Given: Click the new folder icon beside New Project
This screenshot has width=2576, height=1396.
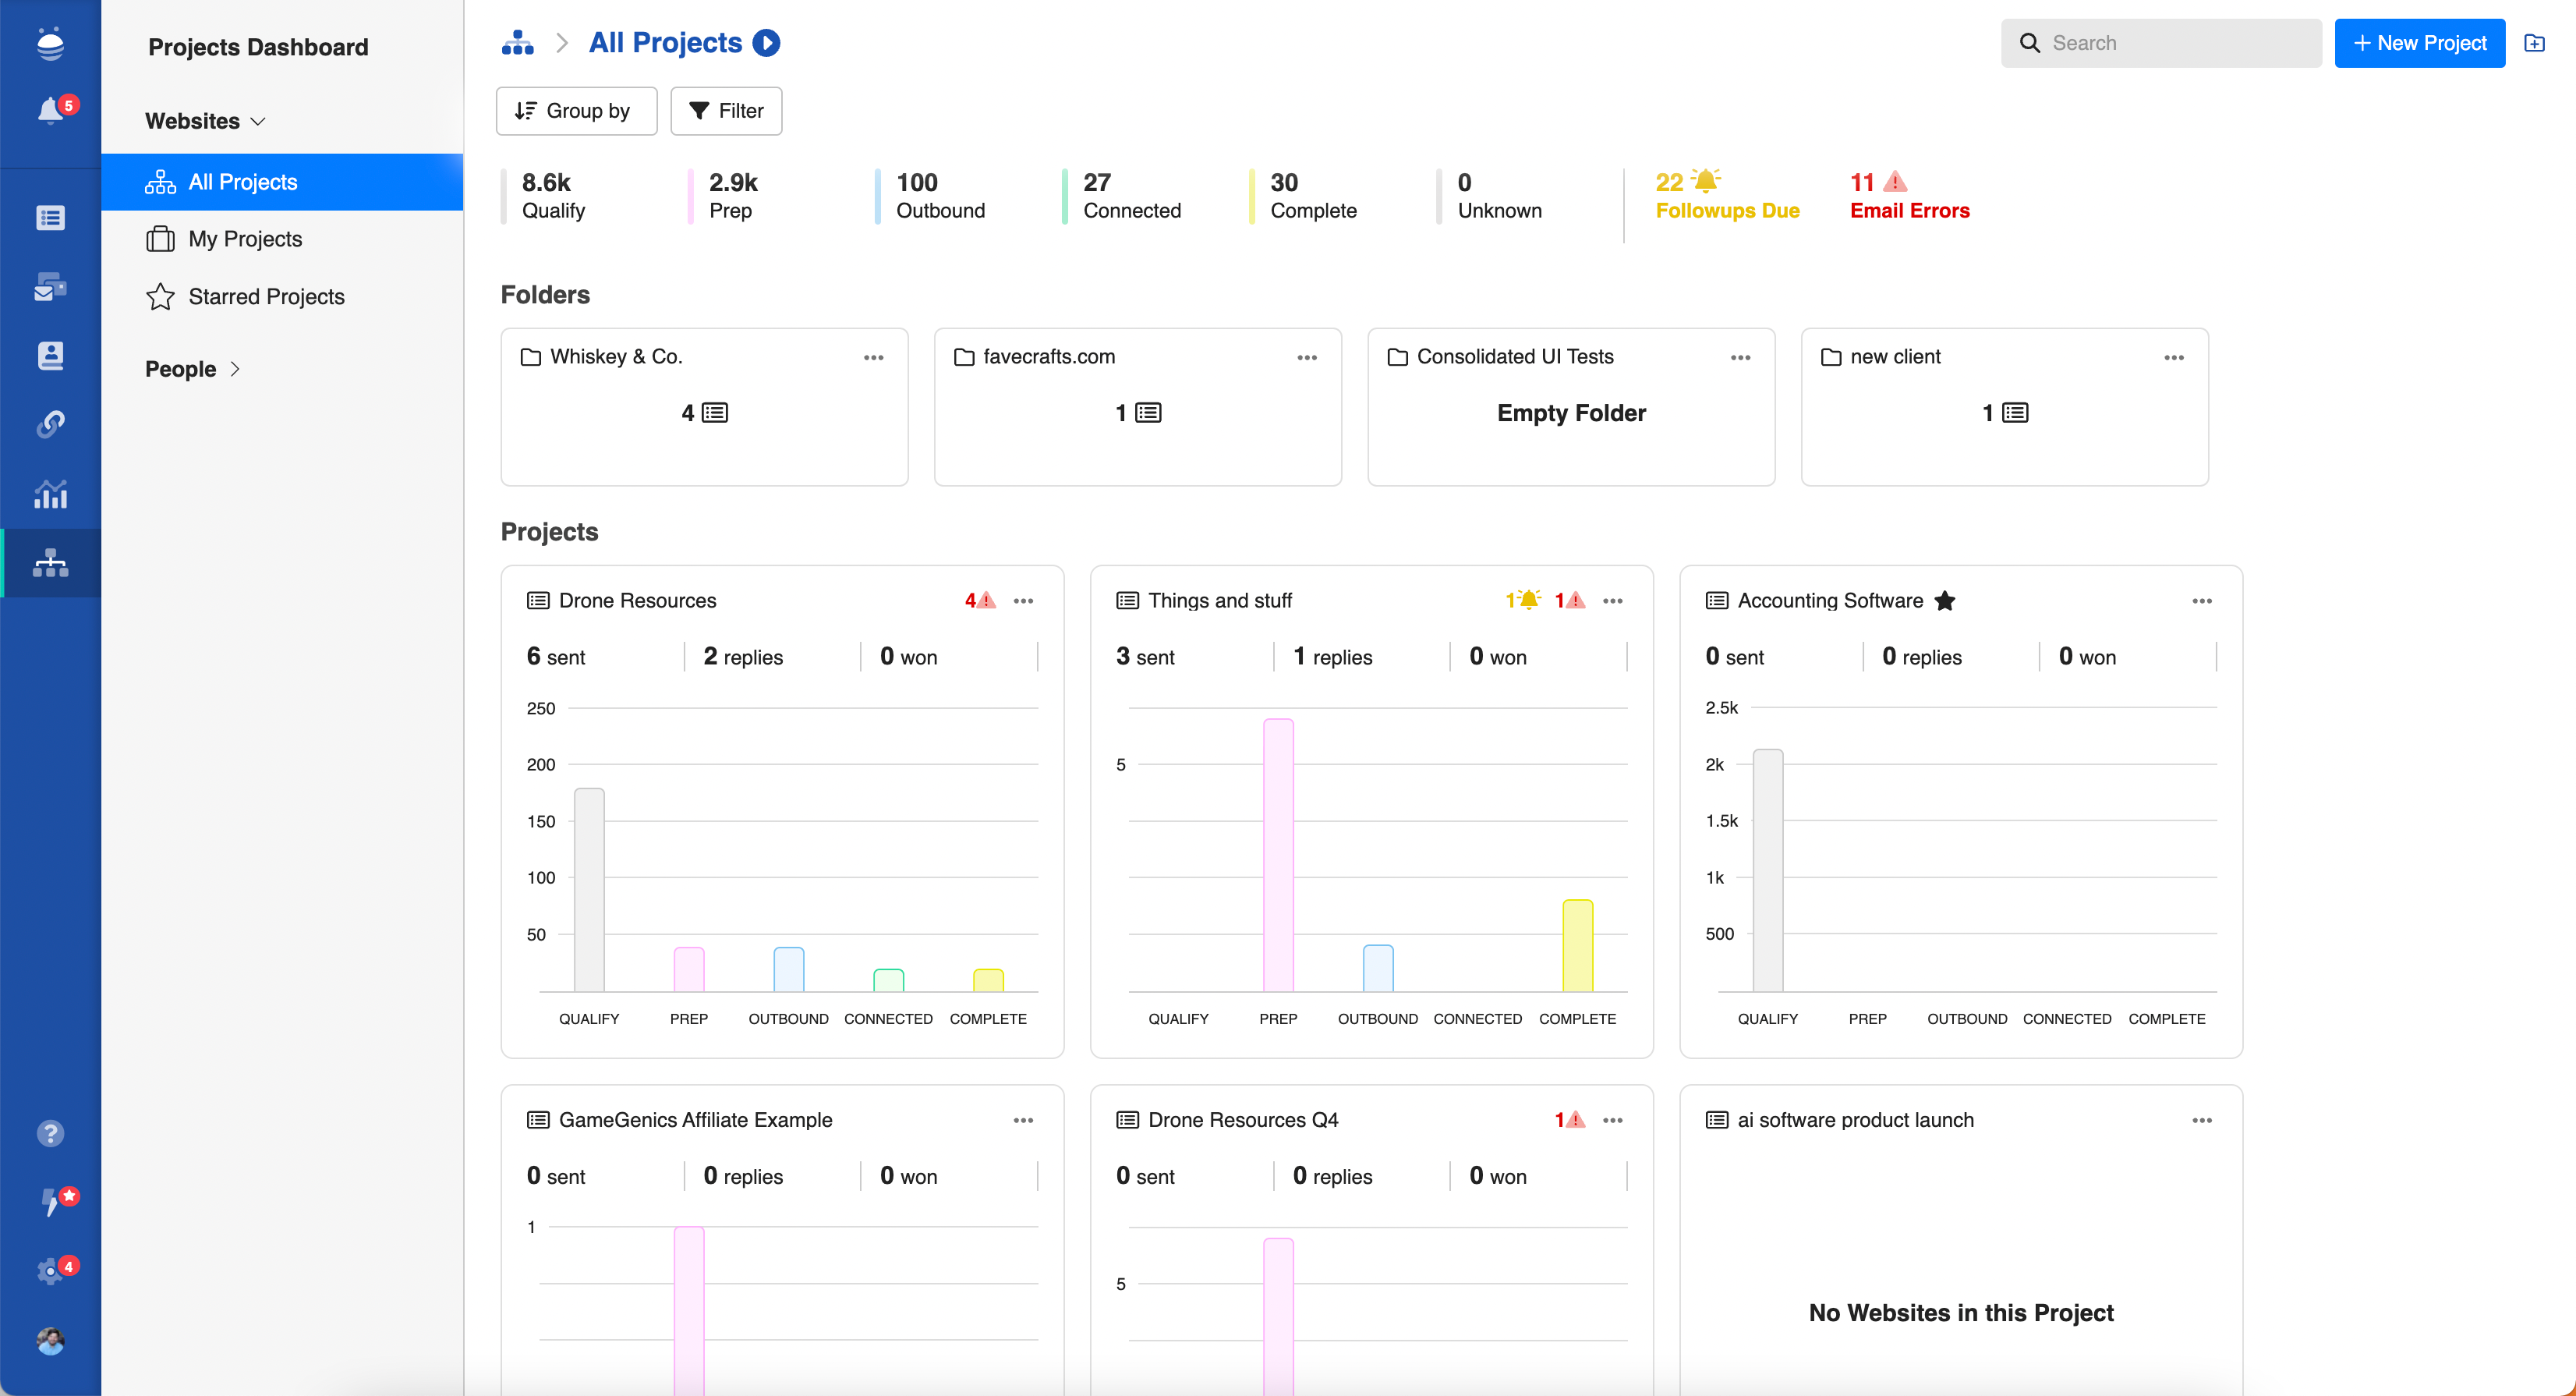Looking at the screenshot, I should tap(2534, 43).
